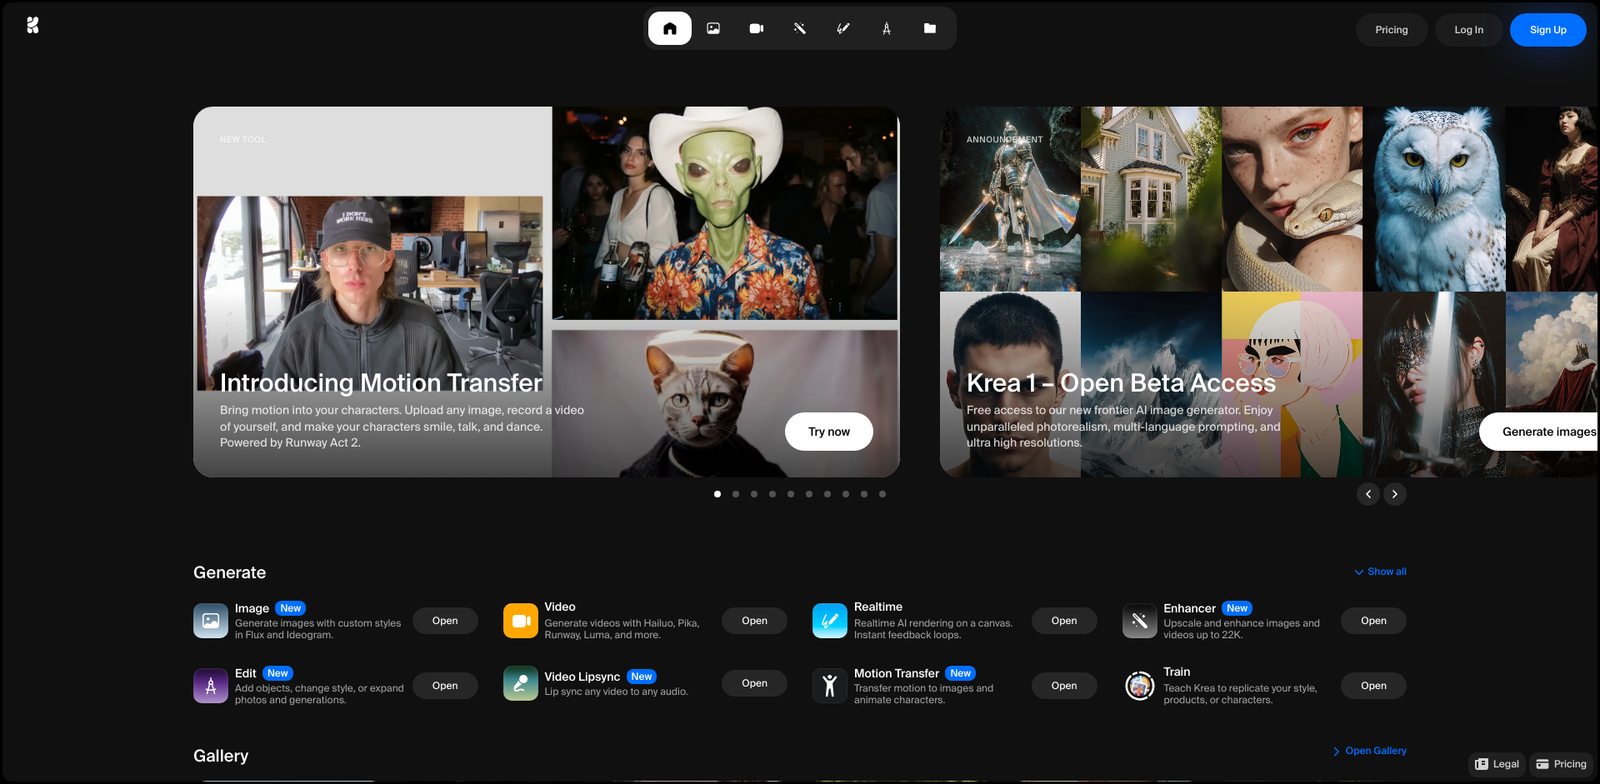Click the Edit compass icon in navigation
1600x784 pixels.
click(x=886, y=29)
